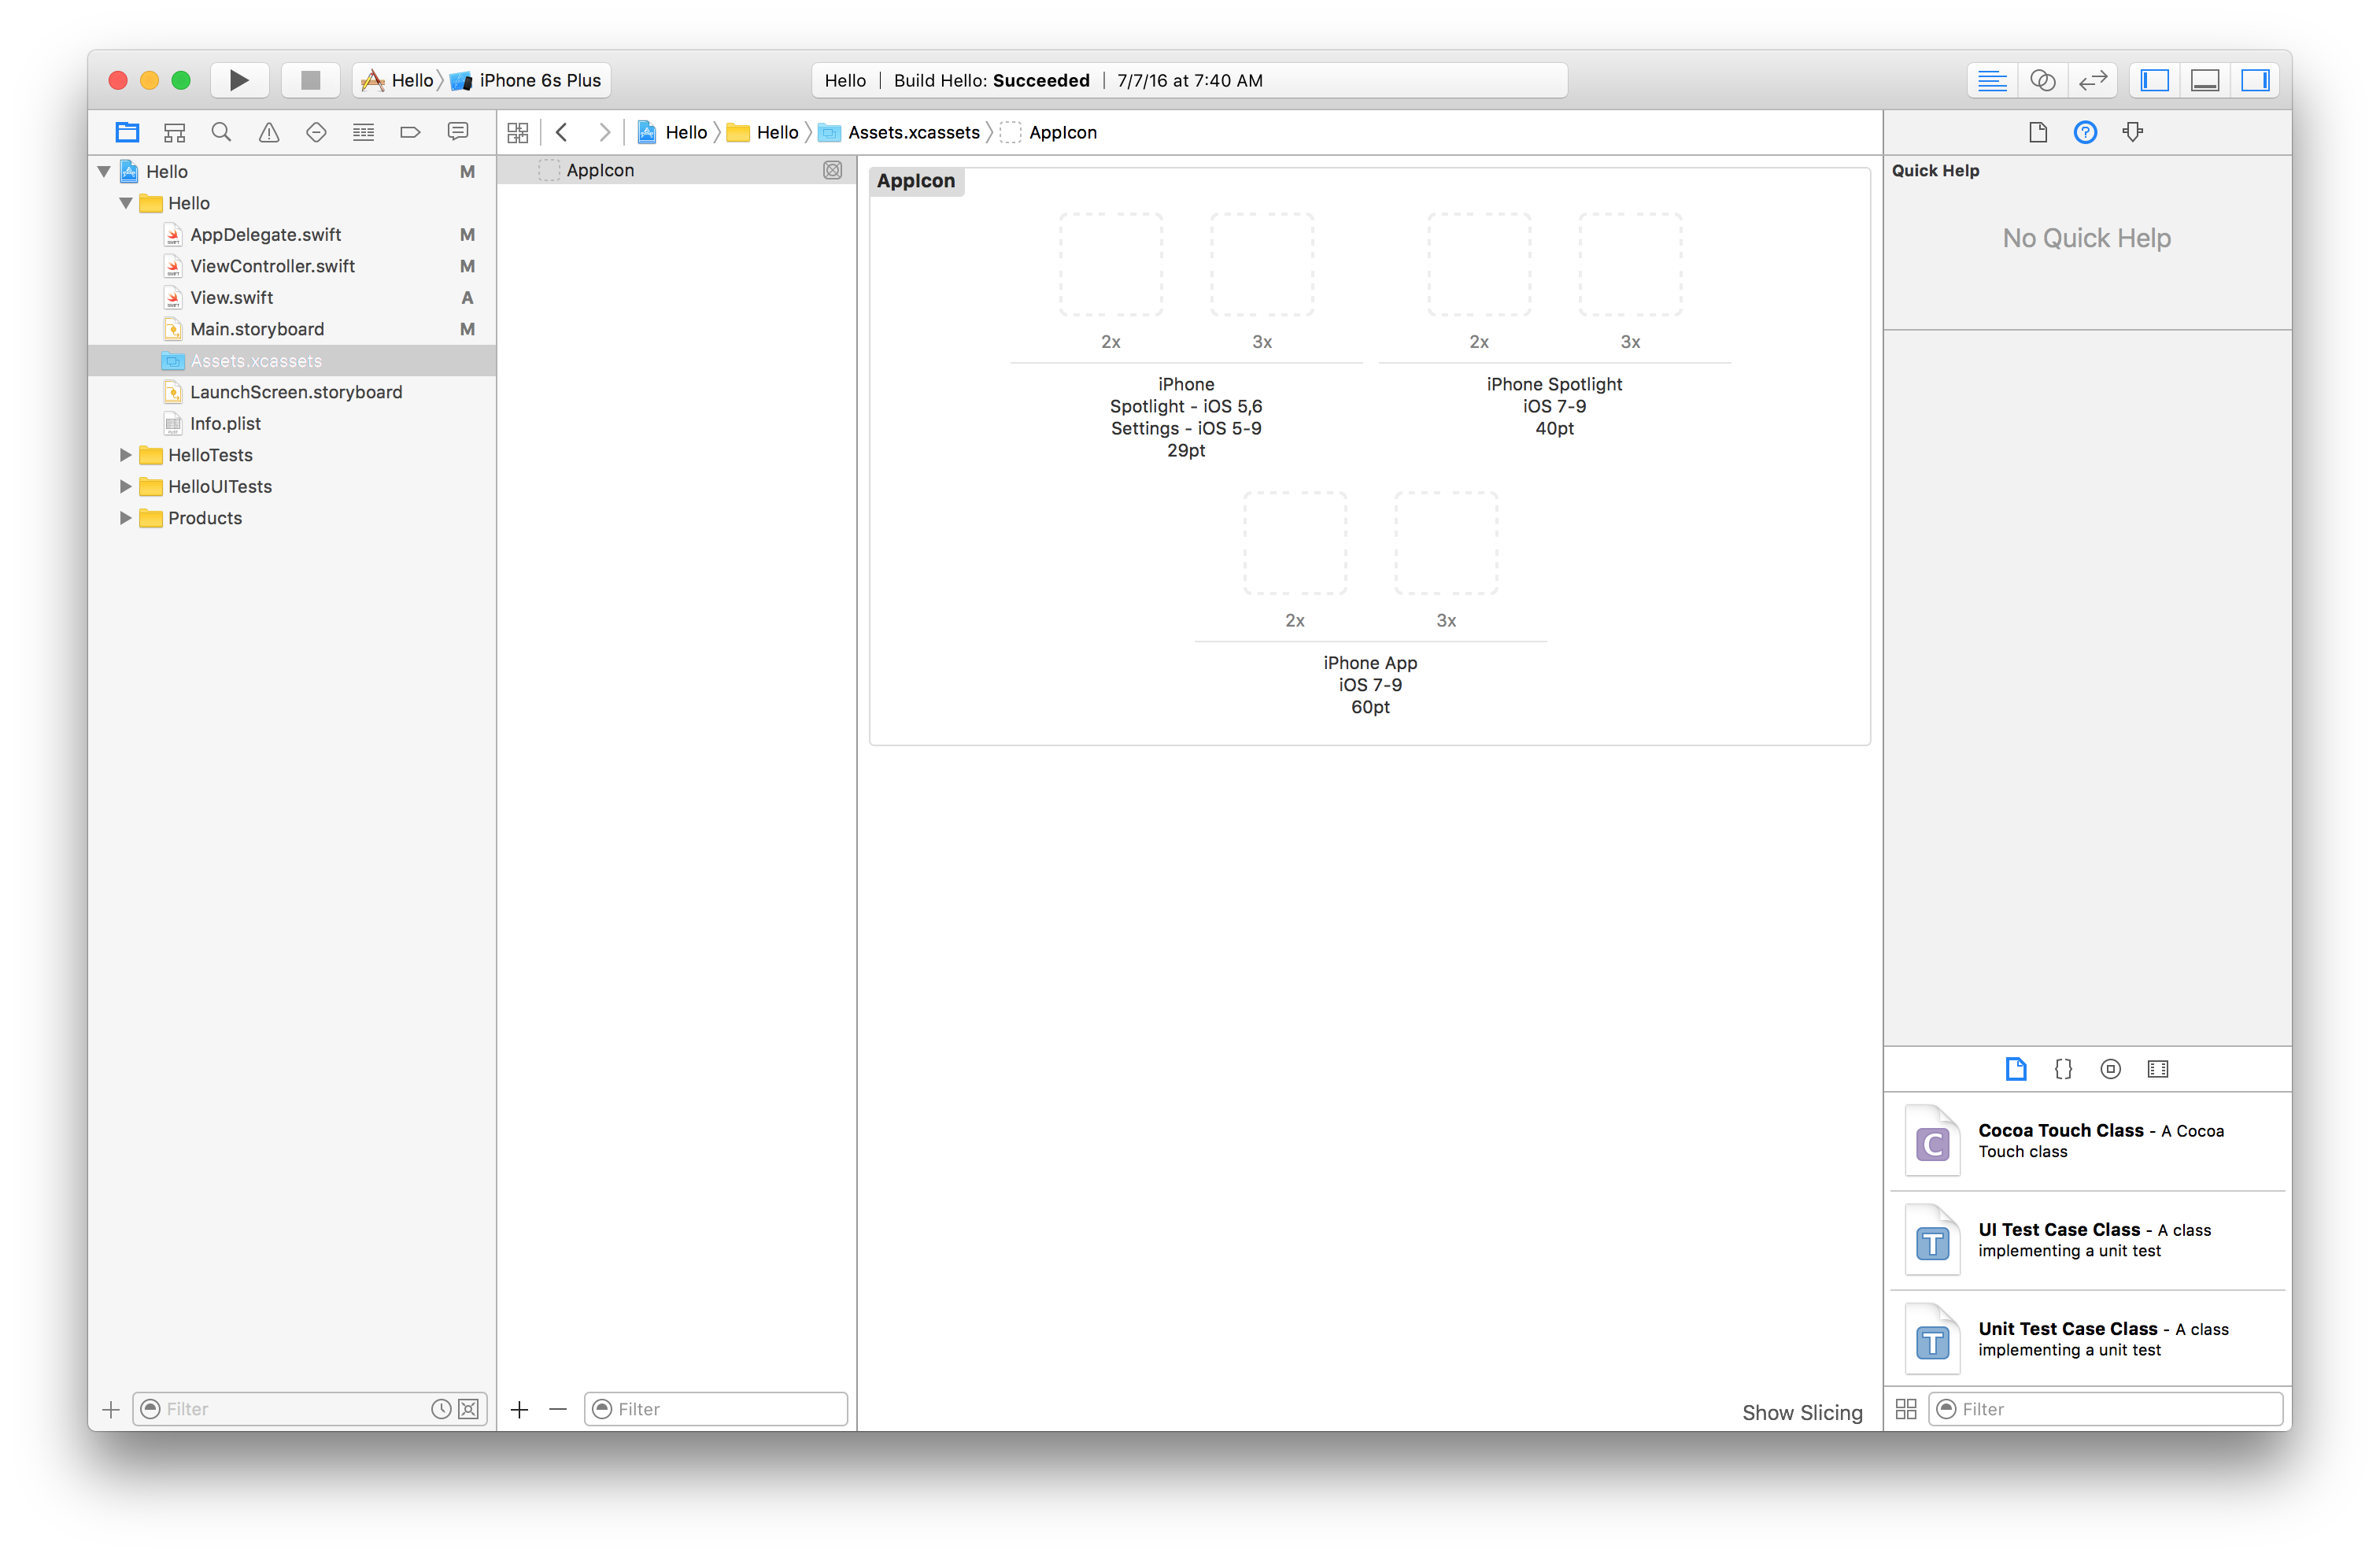
Task: Go forward in editor history
Action: [604, 132]
